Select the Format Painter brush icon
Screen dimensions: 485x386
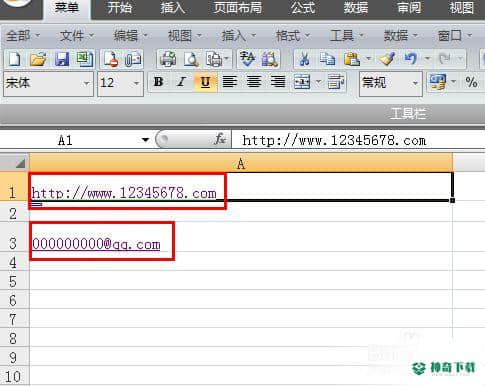tap(387, 60)
